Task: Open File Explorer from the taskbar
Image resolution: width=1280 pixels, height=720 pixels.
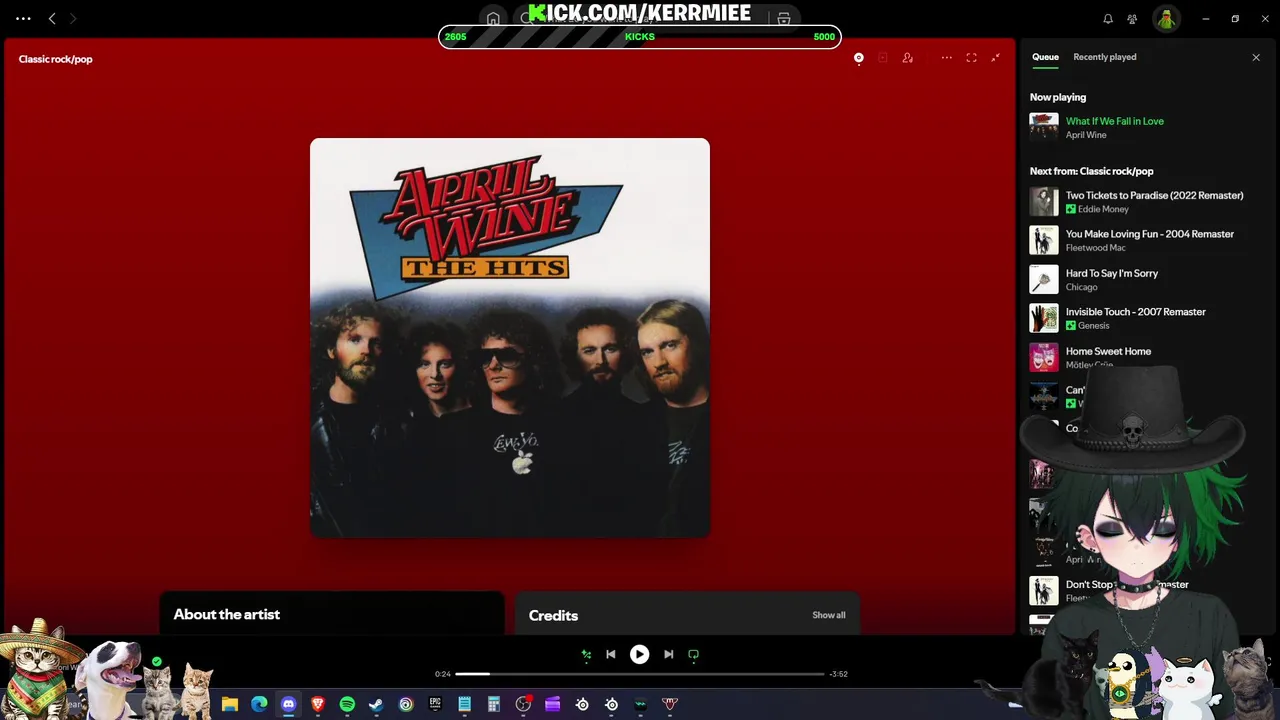Action: (230, 705)
